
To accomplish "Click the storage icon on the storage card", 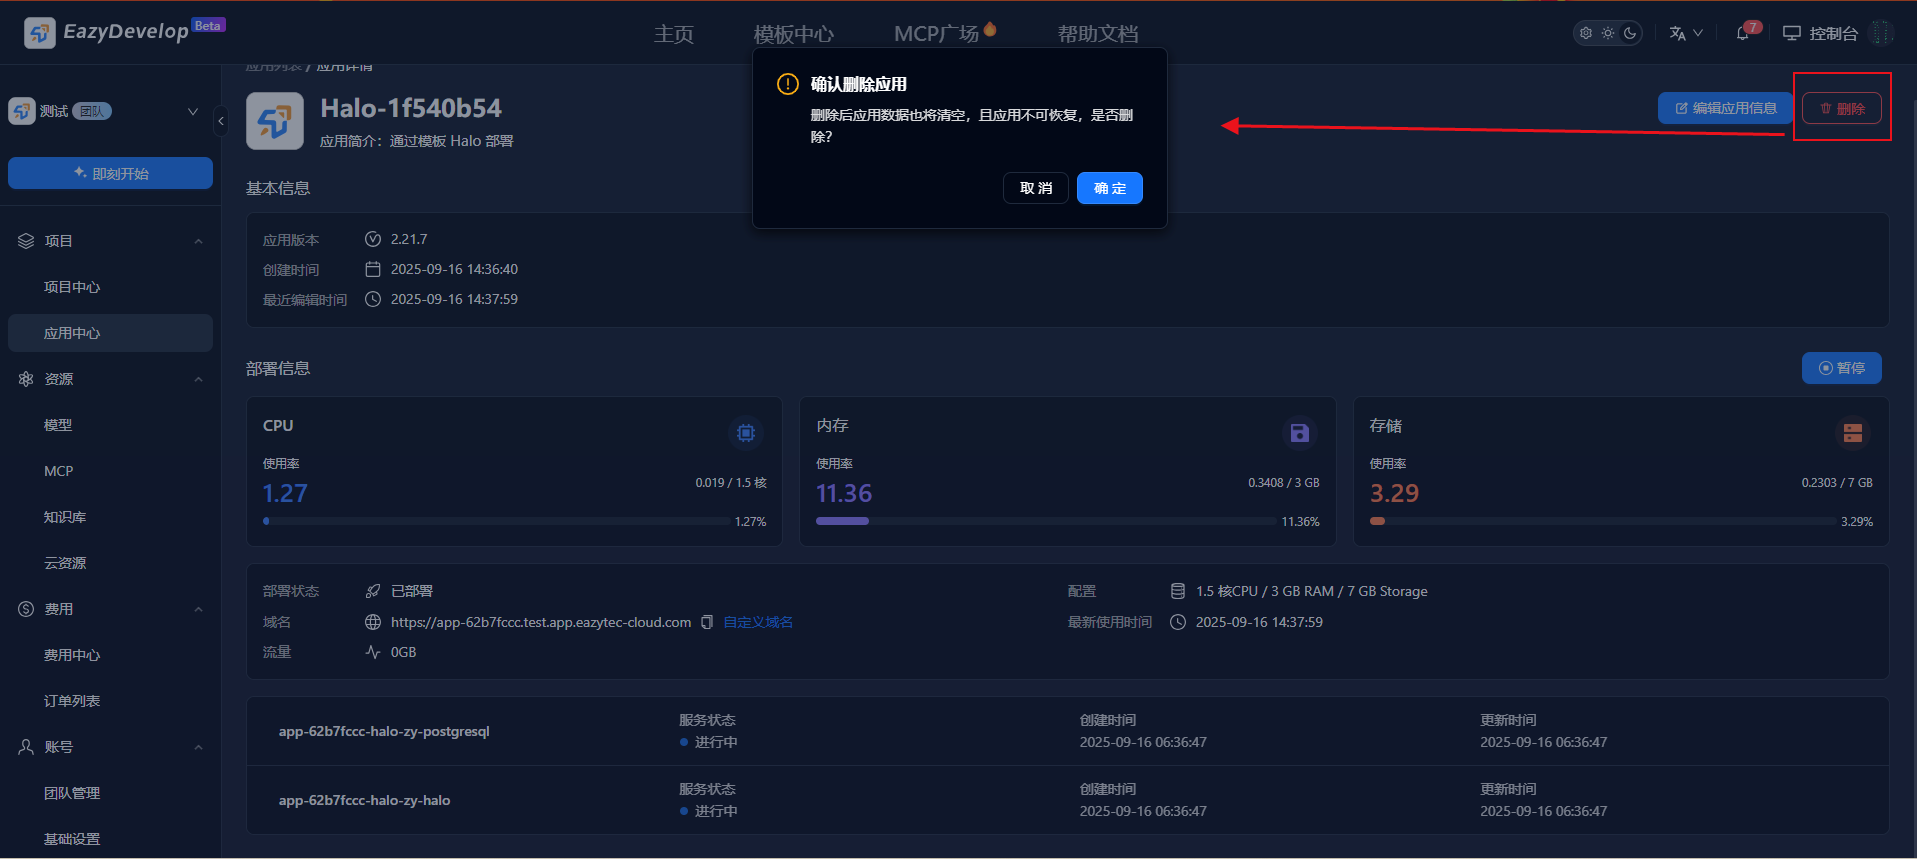I will click(1852, 433).
